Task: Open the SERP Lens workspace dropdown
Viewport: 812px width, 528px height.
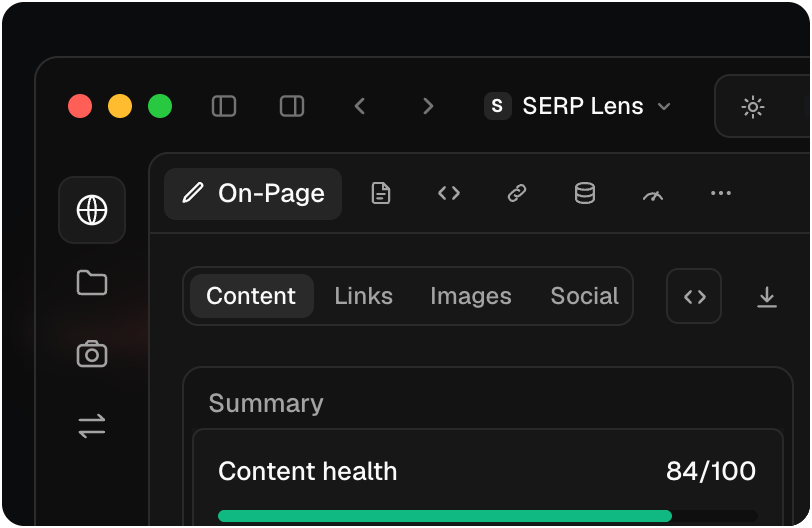Action: 577,106
